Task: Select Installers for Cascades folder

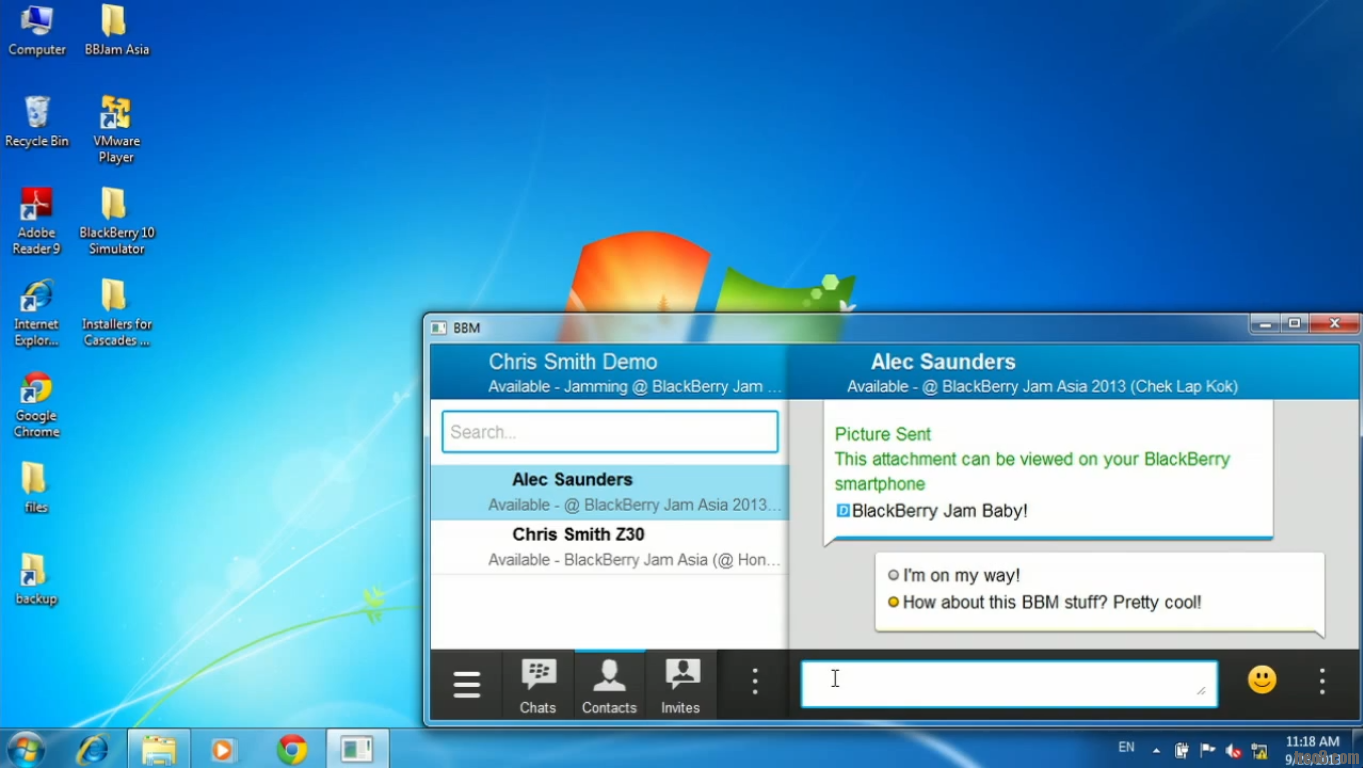Action: click(116, 314)
